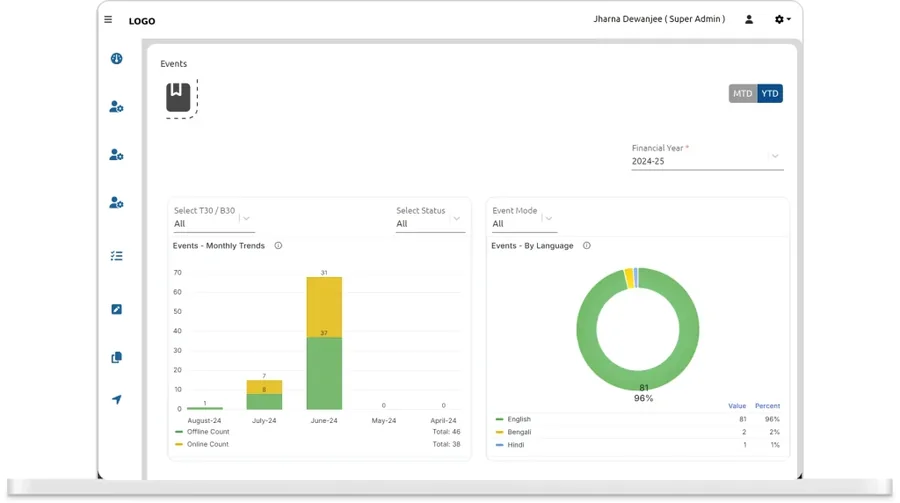This screenshot has width=900, height=503.
Task: Click the LOGO in the header
Action: [x=142, y=21]
